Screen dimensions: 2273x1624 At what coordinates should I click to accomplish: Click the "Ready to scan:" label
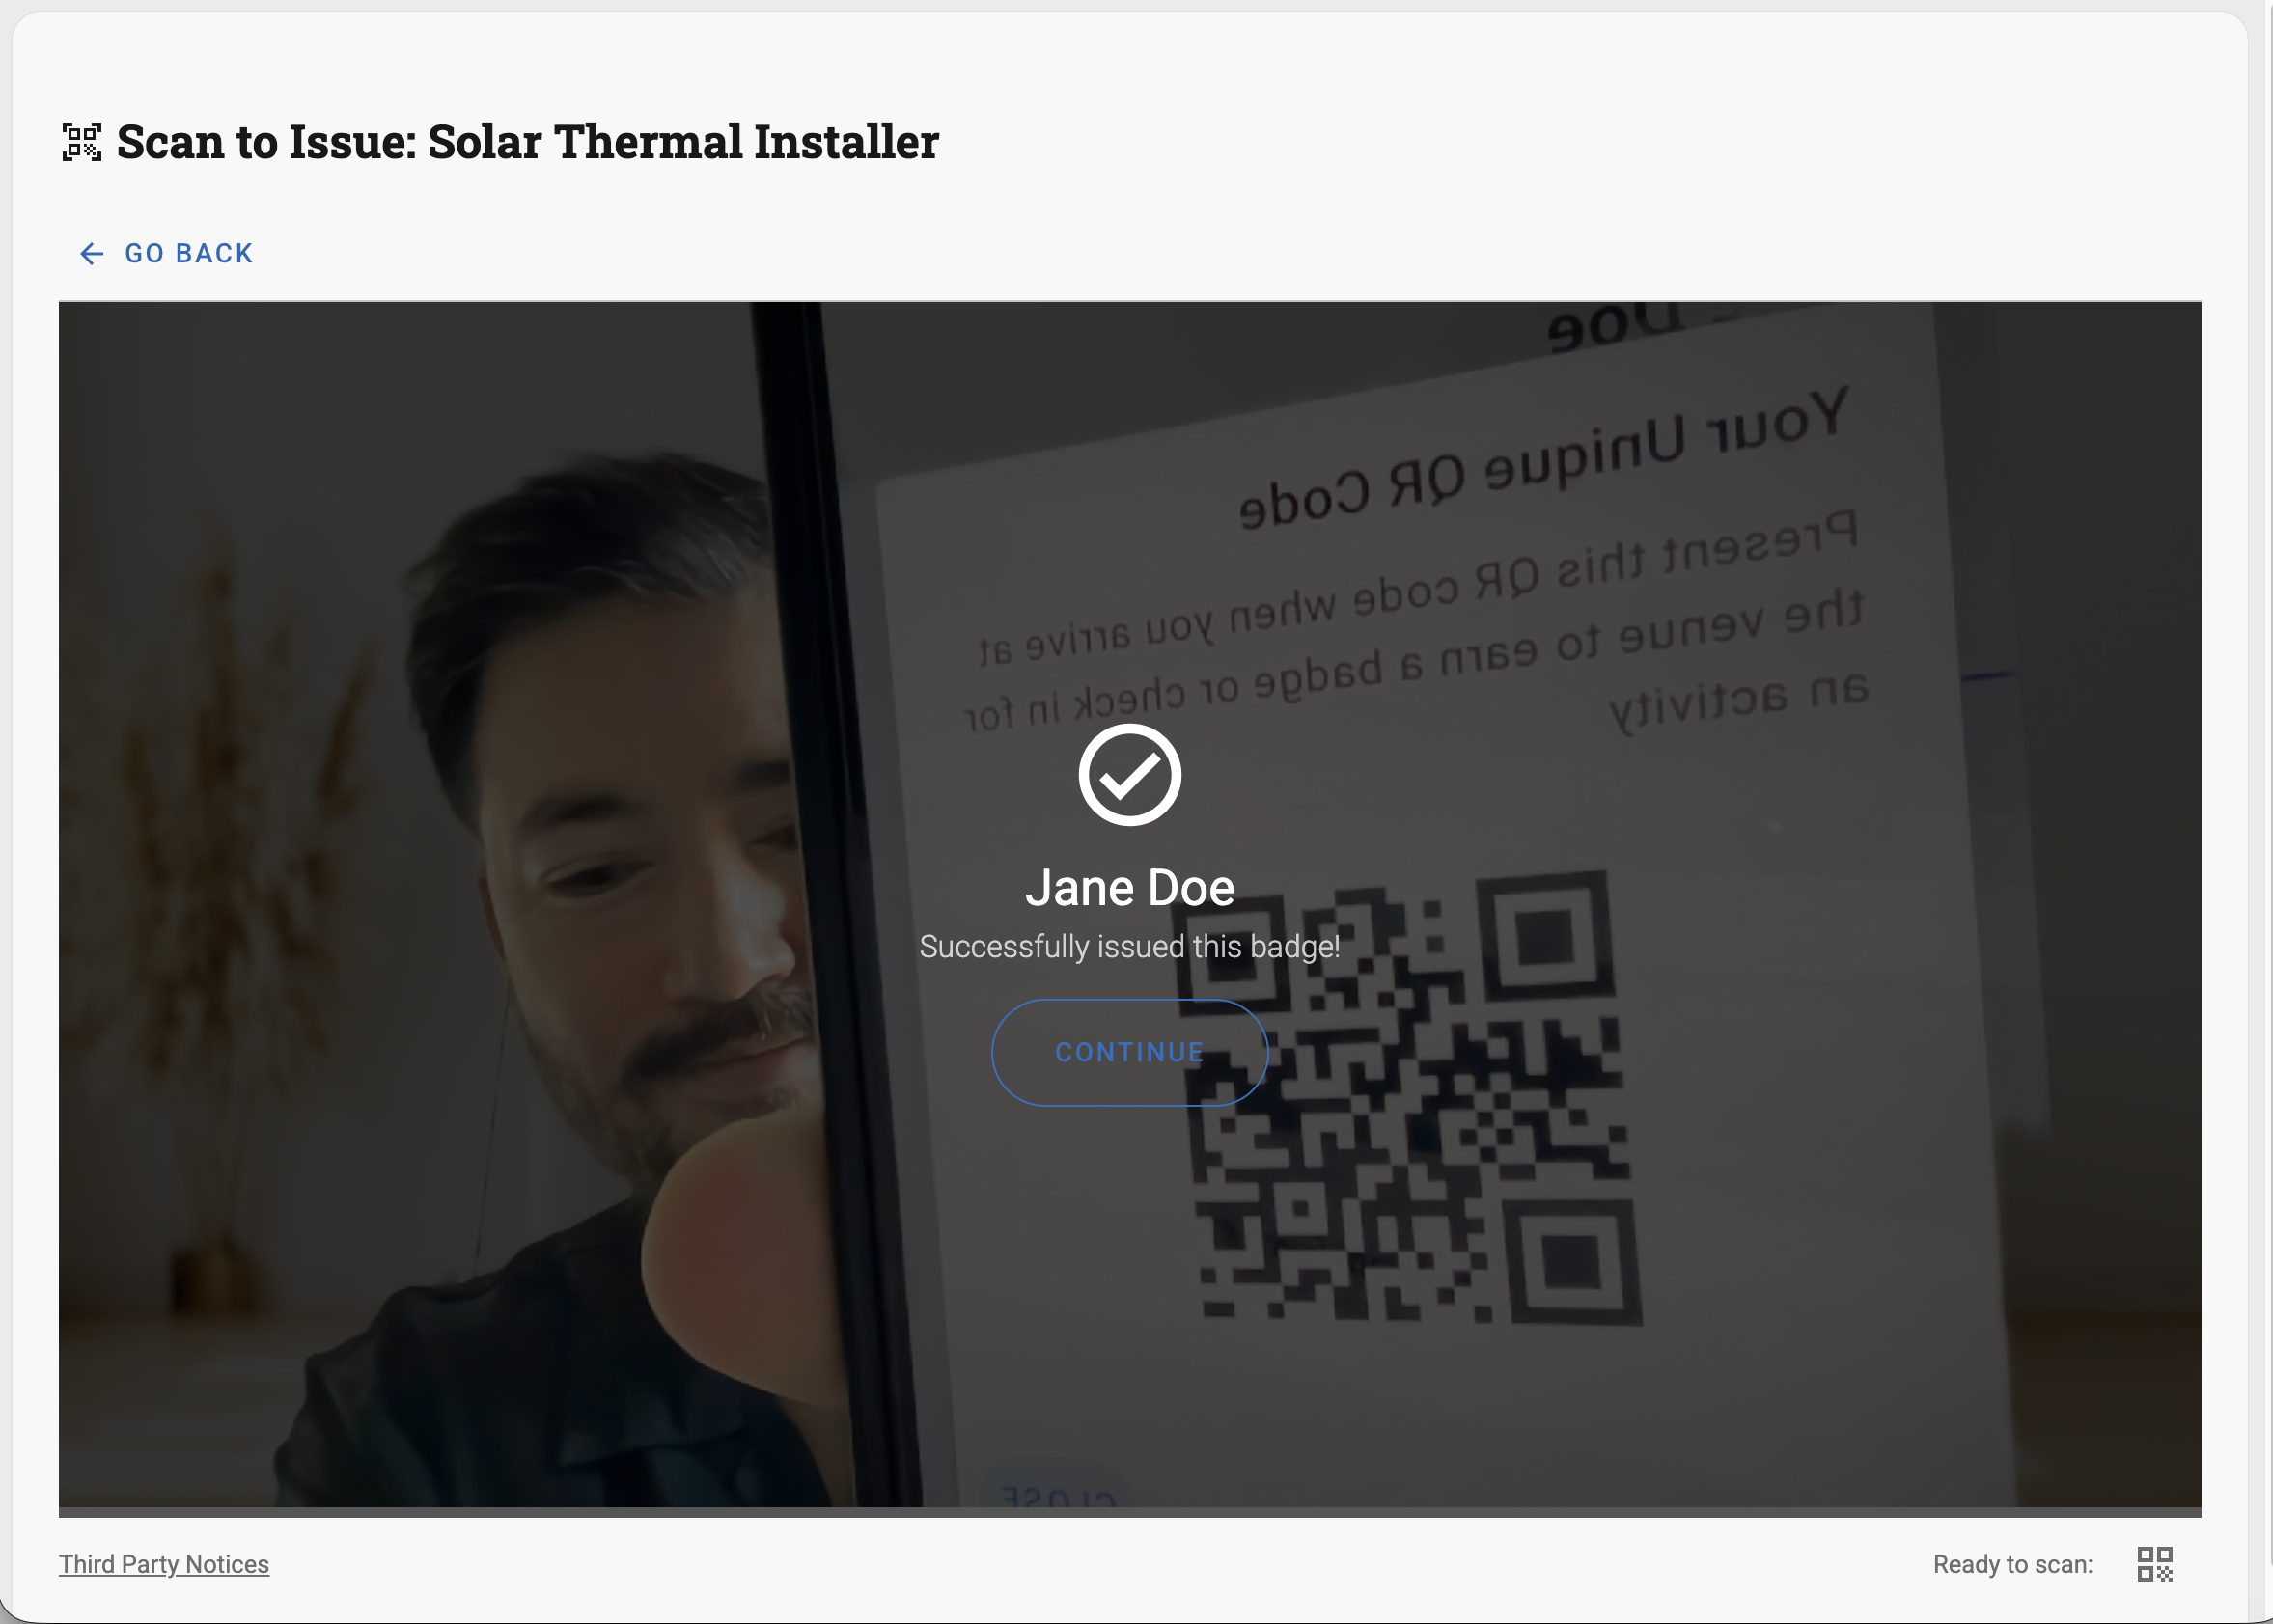tap(2012, 1564)
